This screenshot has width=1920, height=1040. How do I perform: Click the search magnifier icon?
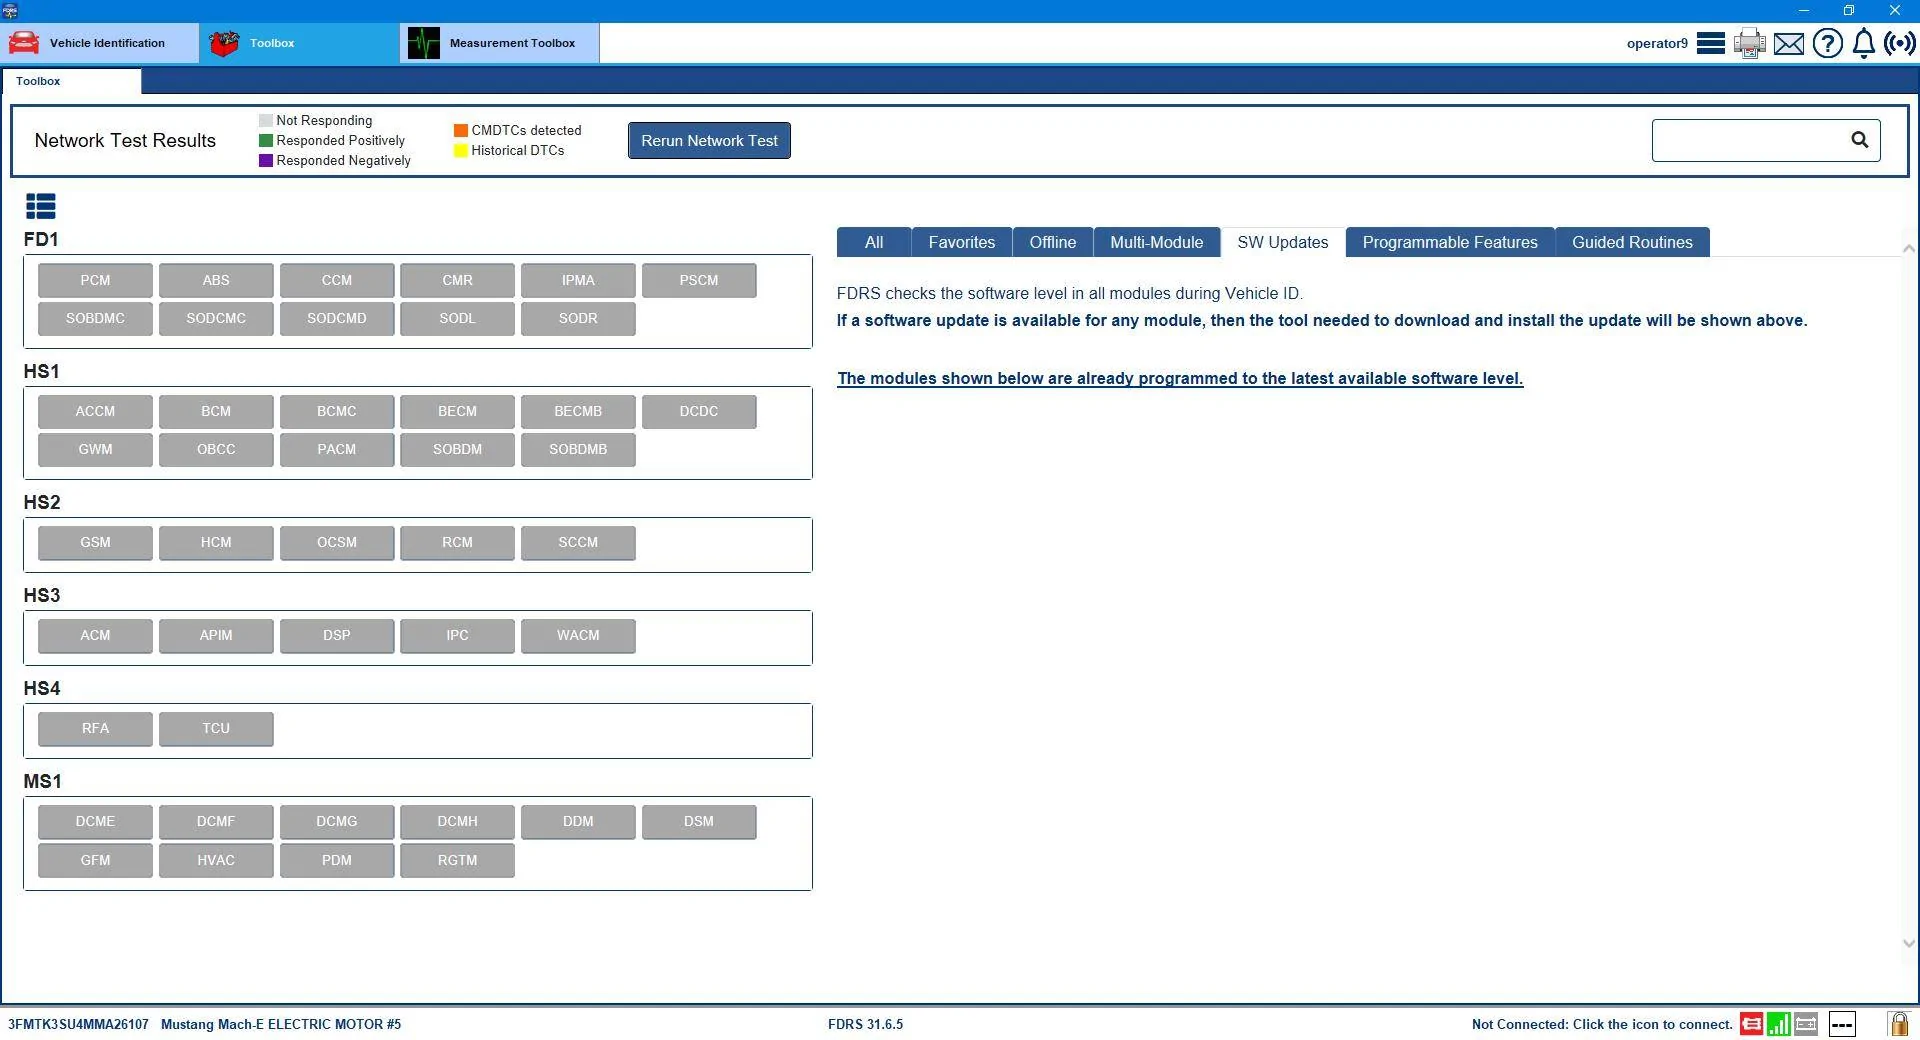coord(1860,140)
